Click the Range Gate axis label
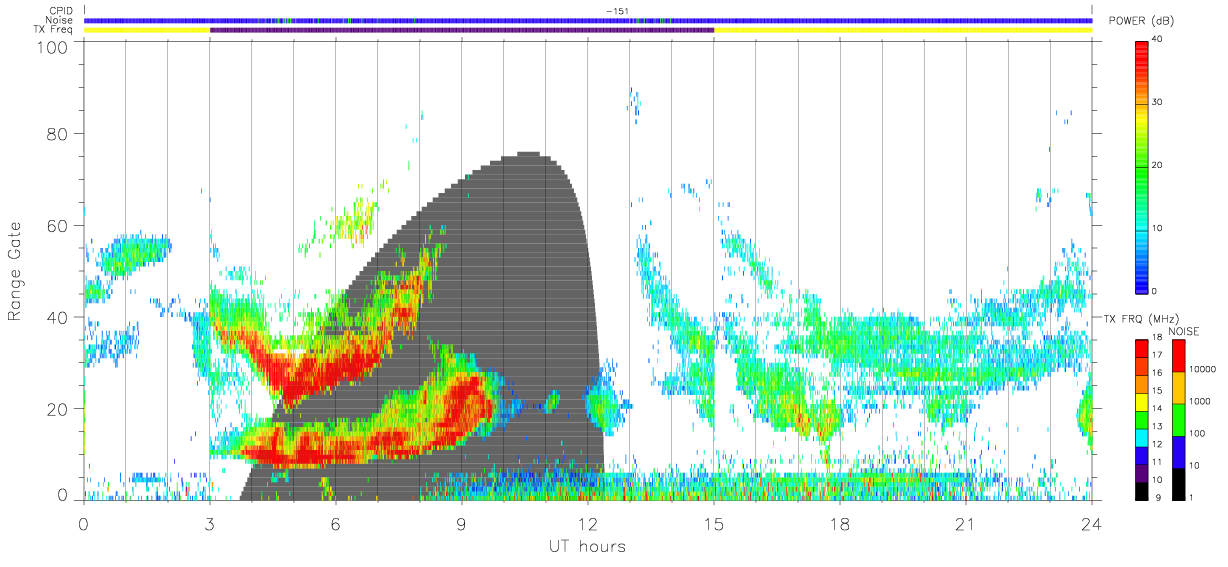The width and height of the screenshot is (1228, 567). pyautogui.click(x=15, y=272)
